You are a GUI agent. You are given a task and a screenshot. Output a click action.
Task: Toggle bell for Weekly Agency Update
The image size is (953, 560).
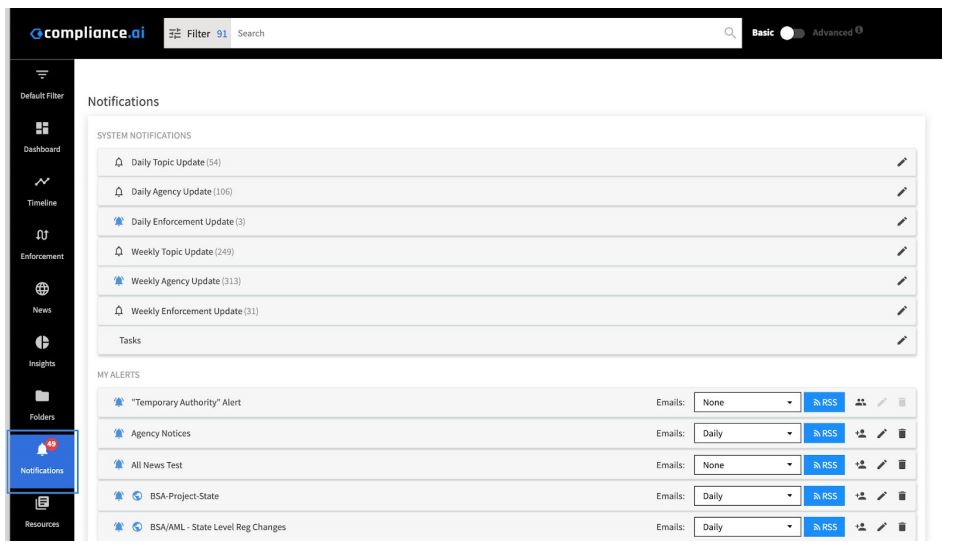(x=119, y=281)
